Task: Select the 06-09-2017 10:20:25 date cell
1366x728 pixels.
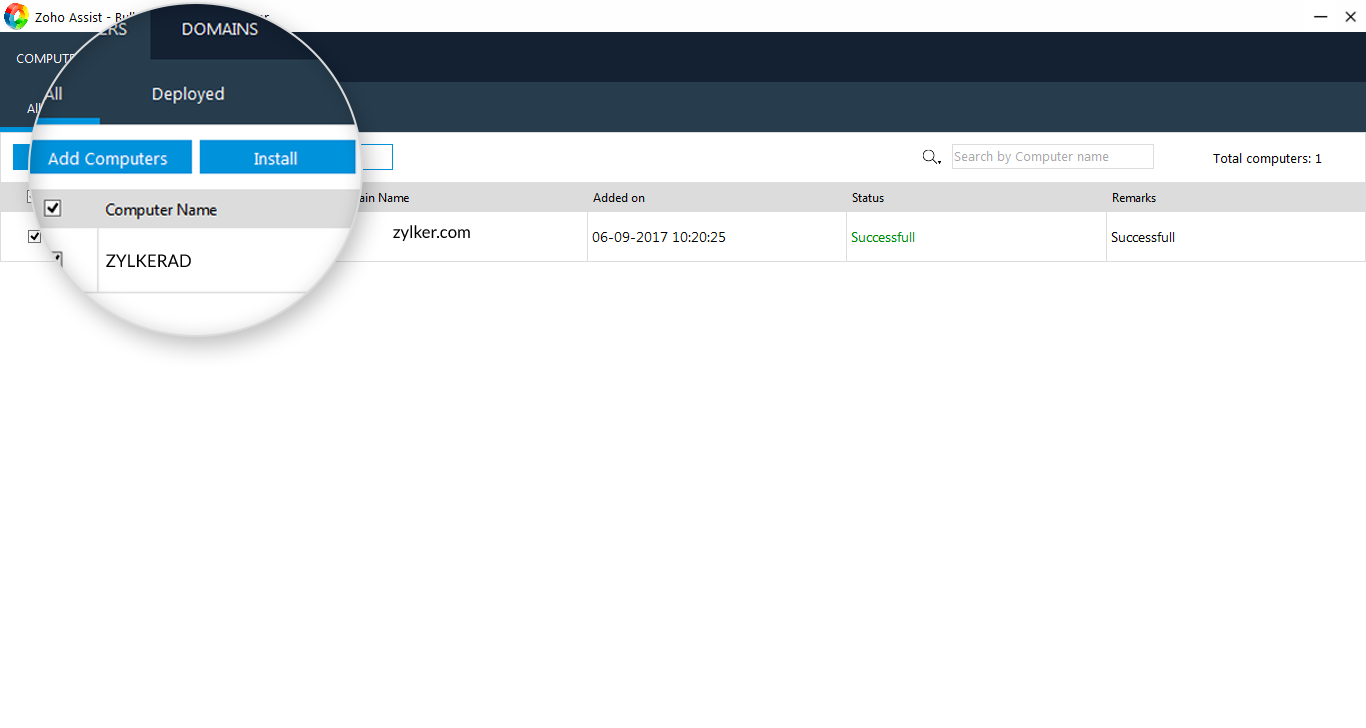Action: 659,237
